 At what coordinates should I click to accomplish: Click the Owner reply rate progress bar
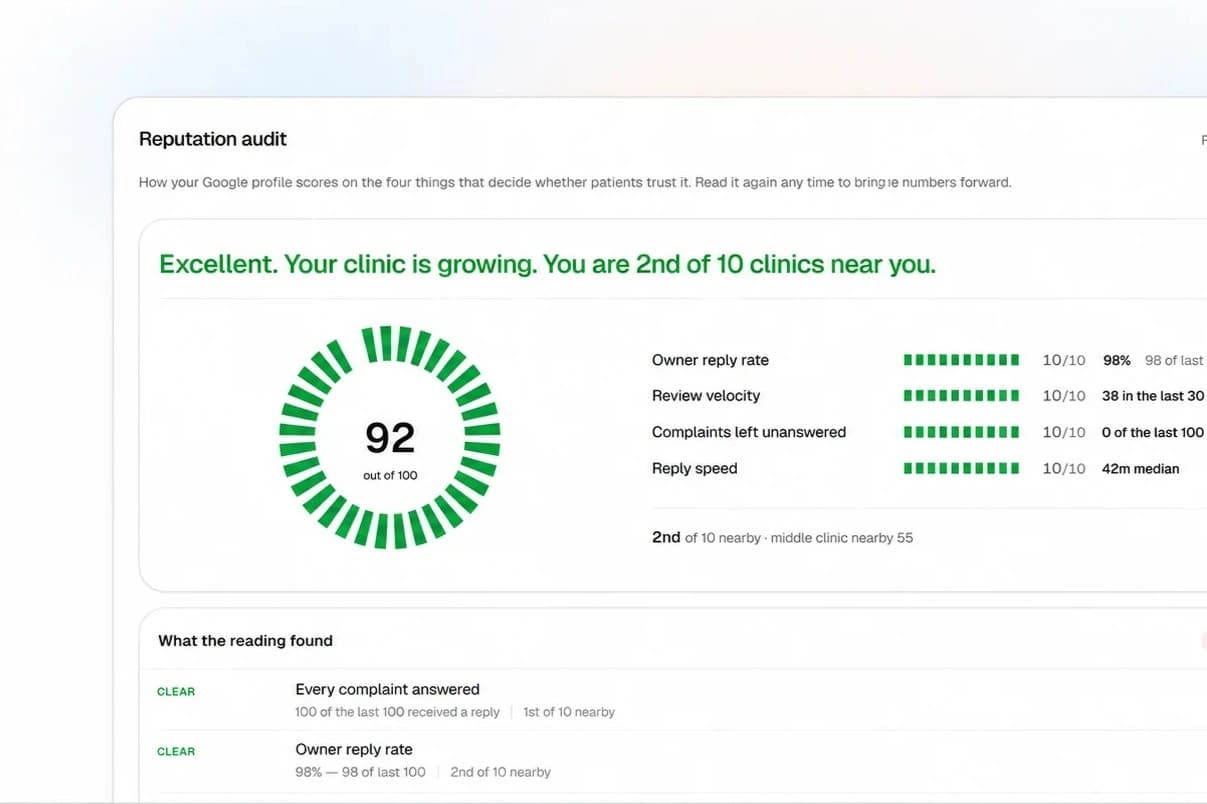point(961,360)
